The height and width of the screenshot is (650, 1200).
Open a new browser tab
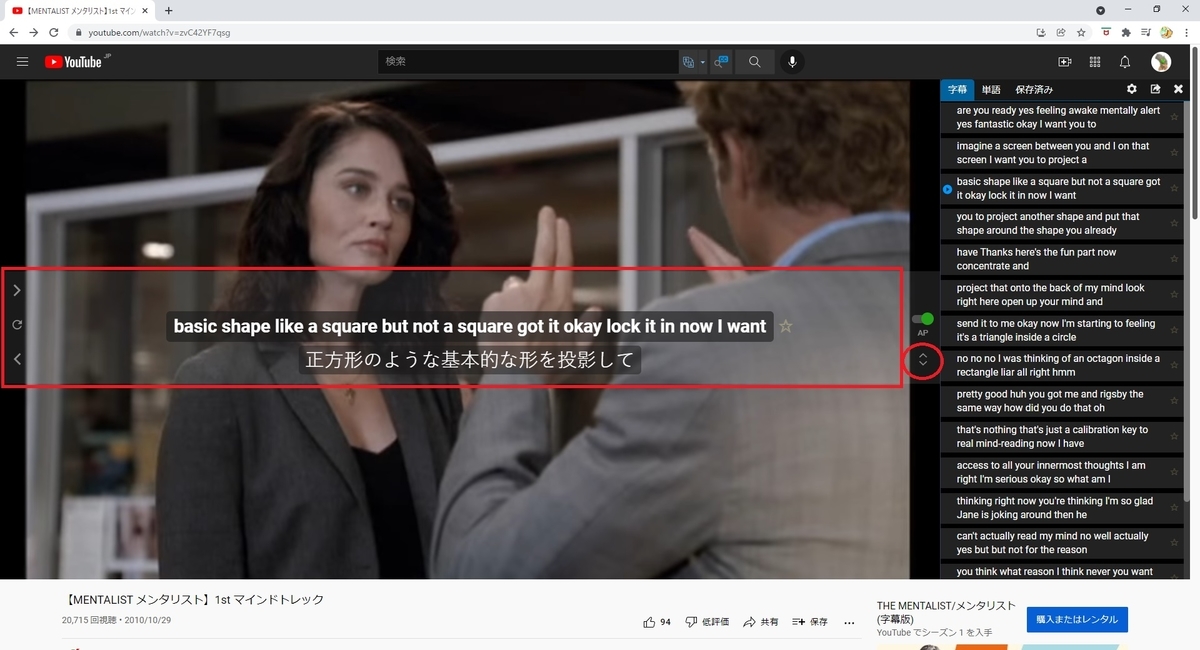168,10
